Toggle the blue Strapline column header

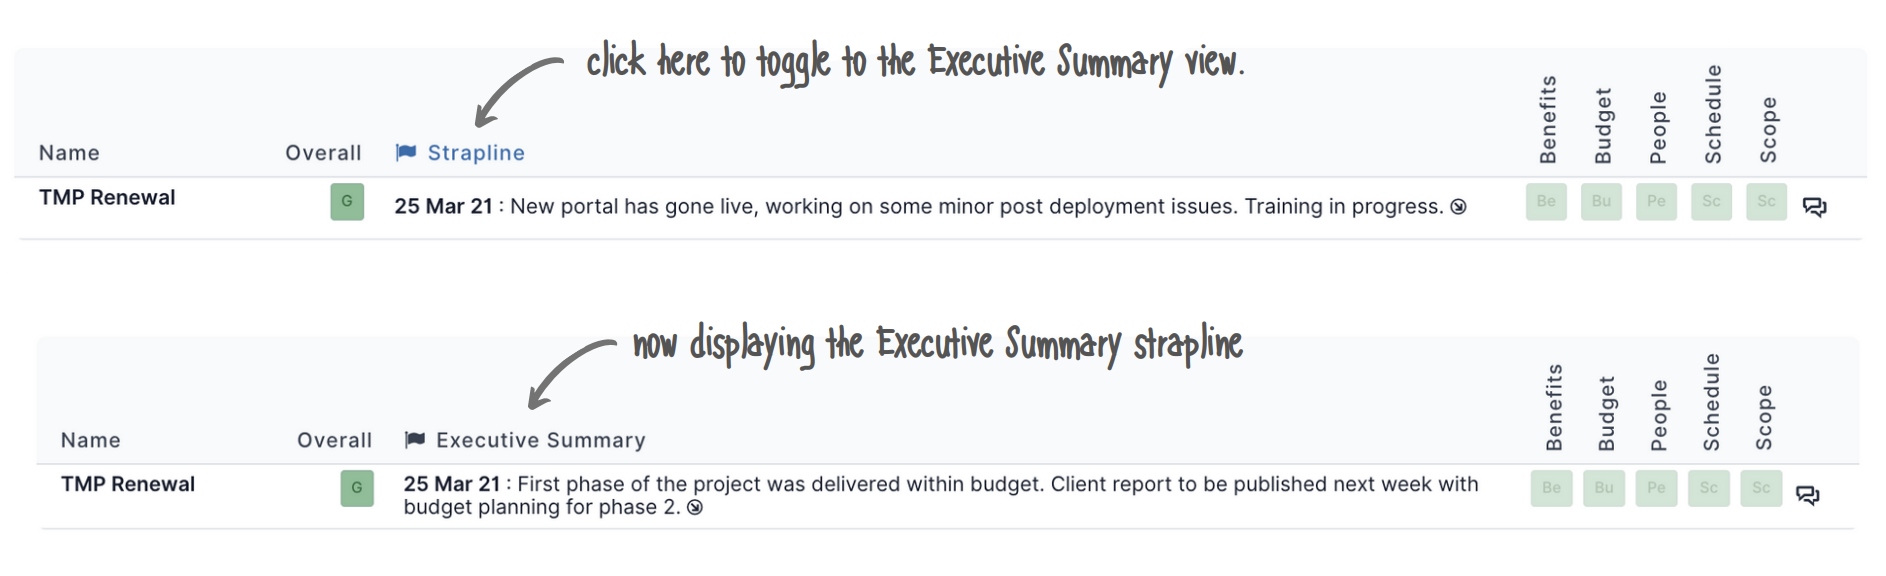pyautogui.click(x=476, y=153)
